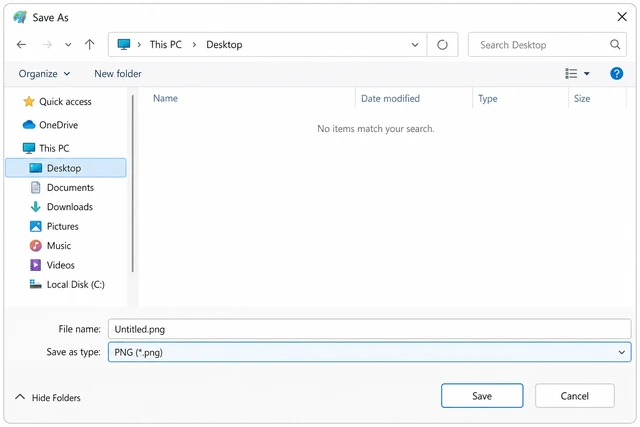This screenshot has height=427, width=640.
Task: Click the Cancel button
Action: click(x=574, y=396)
